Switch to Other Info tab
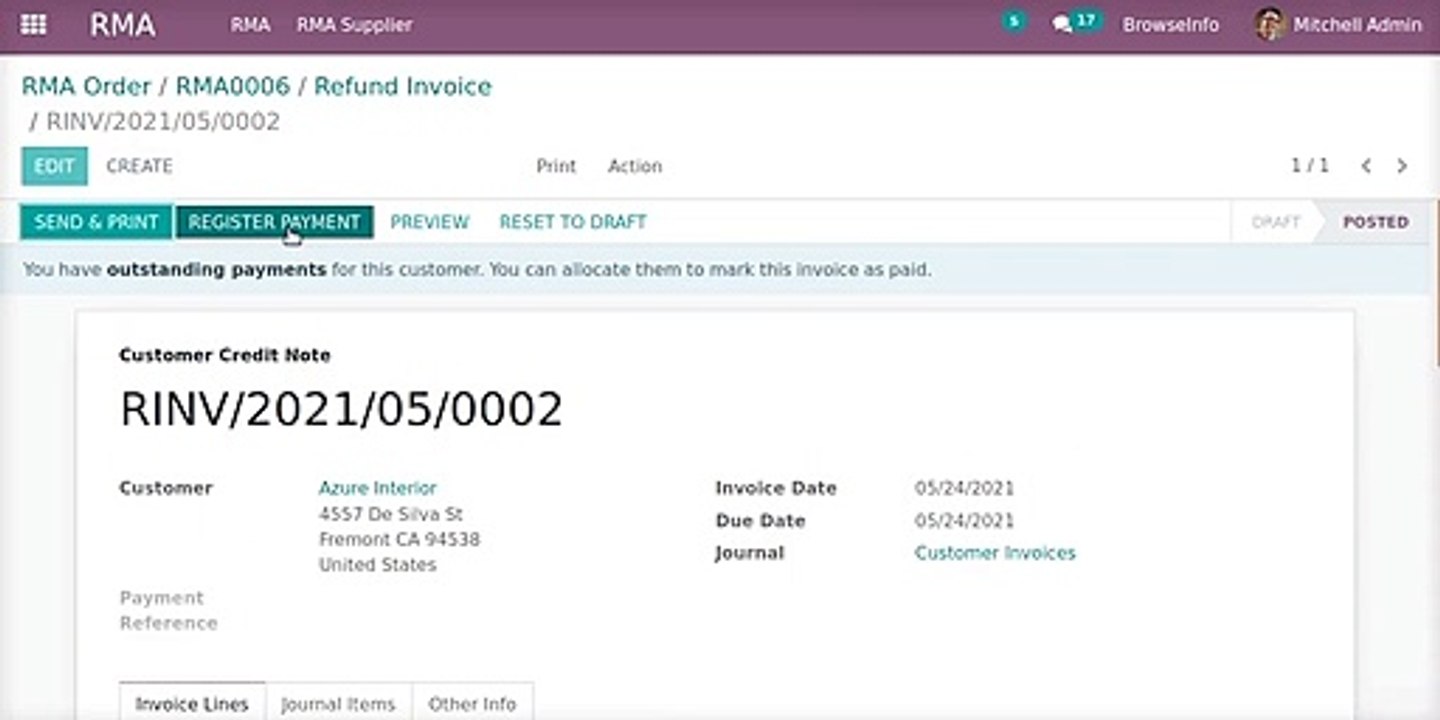This screenshot has height=720, width=1440. (x=472, y=703)
